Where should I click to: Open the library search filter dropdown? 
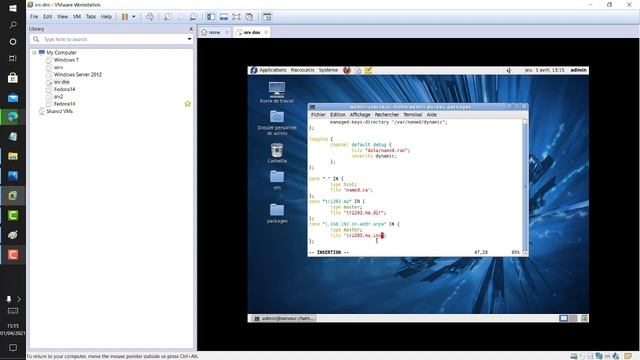[189, 39]
